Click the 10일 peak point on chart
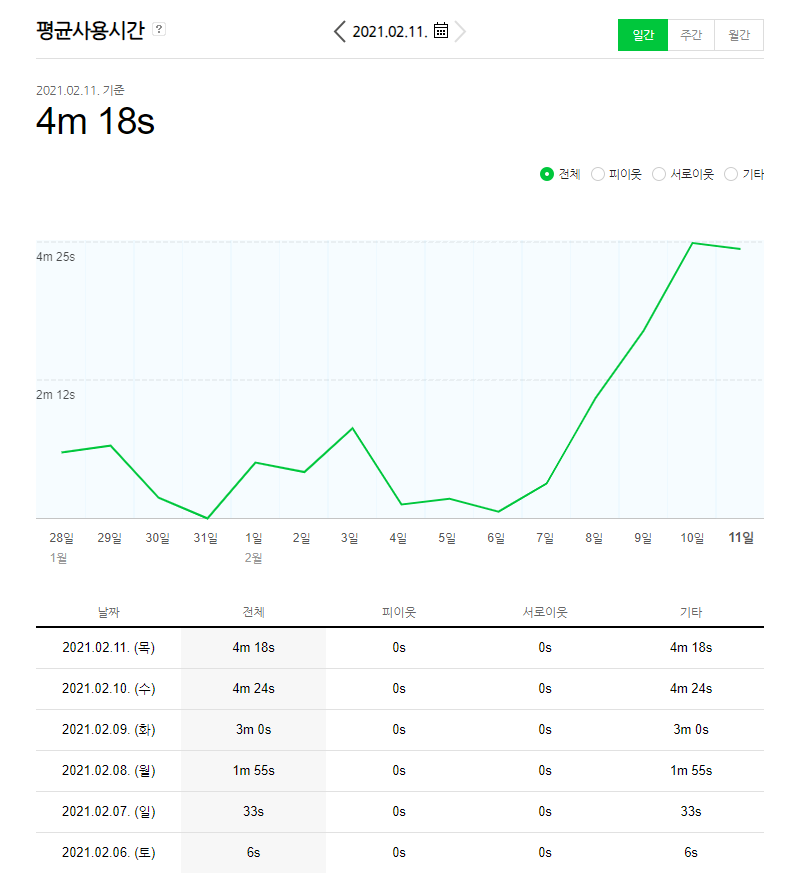This screenshot has width=801, height=873. pos(692,243)
